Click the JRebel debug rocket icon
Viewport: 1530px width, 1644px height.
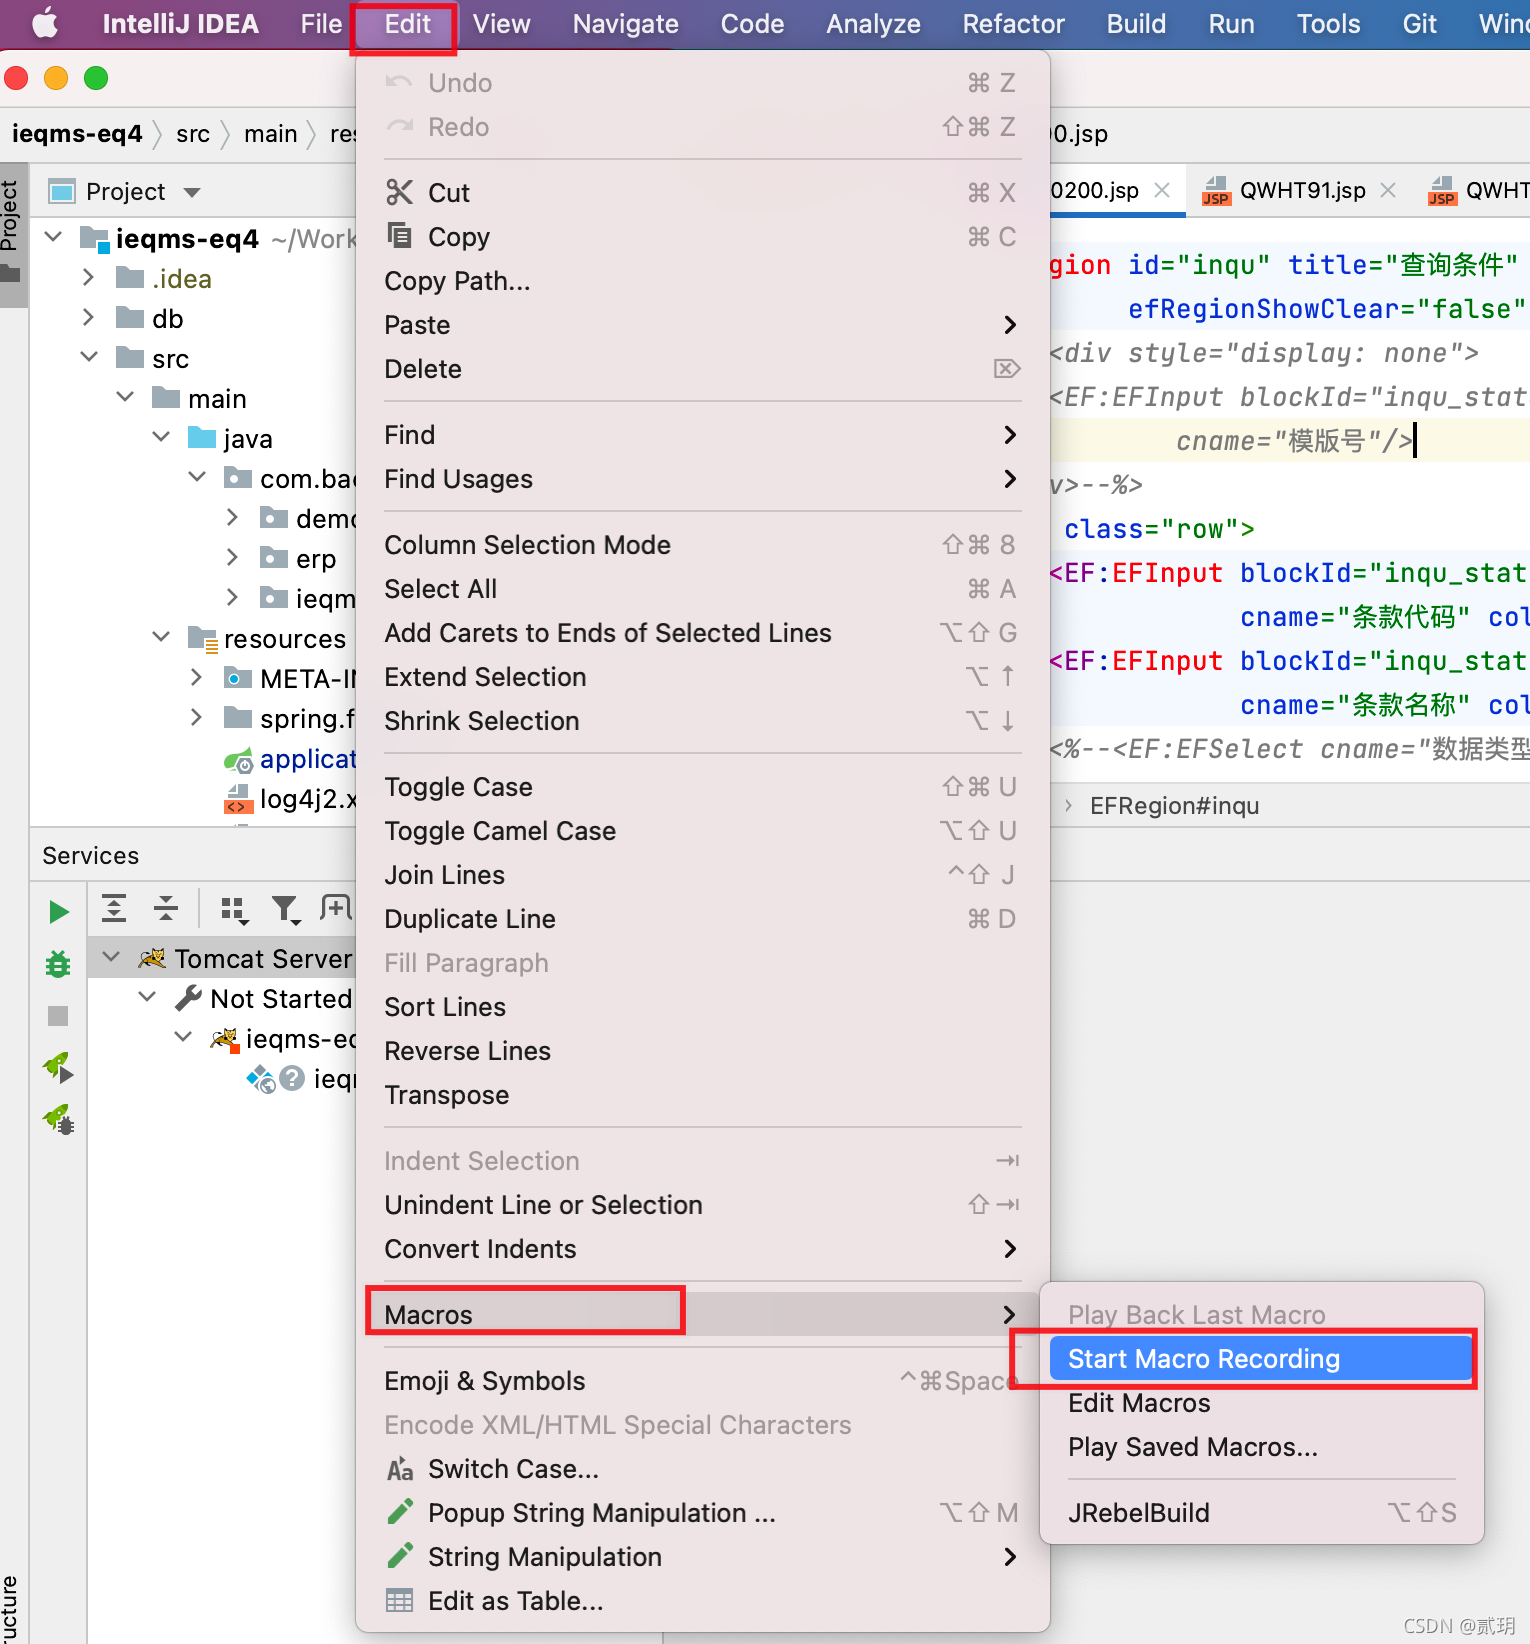tap(58, 1120)
